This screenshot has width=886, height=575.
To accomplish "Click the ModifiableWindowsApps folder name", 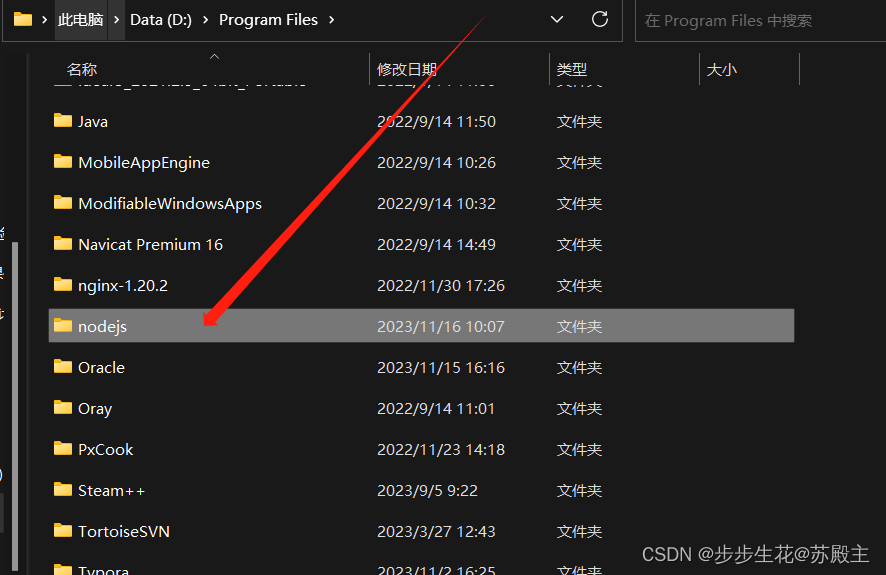I will pyautogui.click(x=170, y=203).
